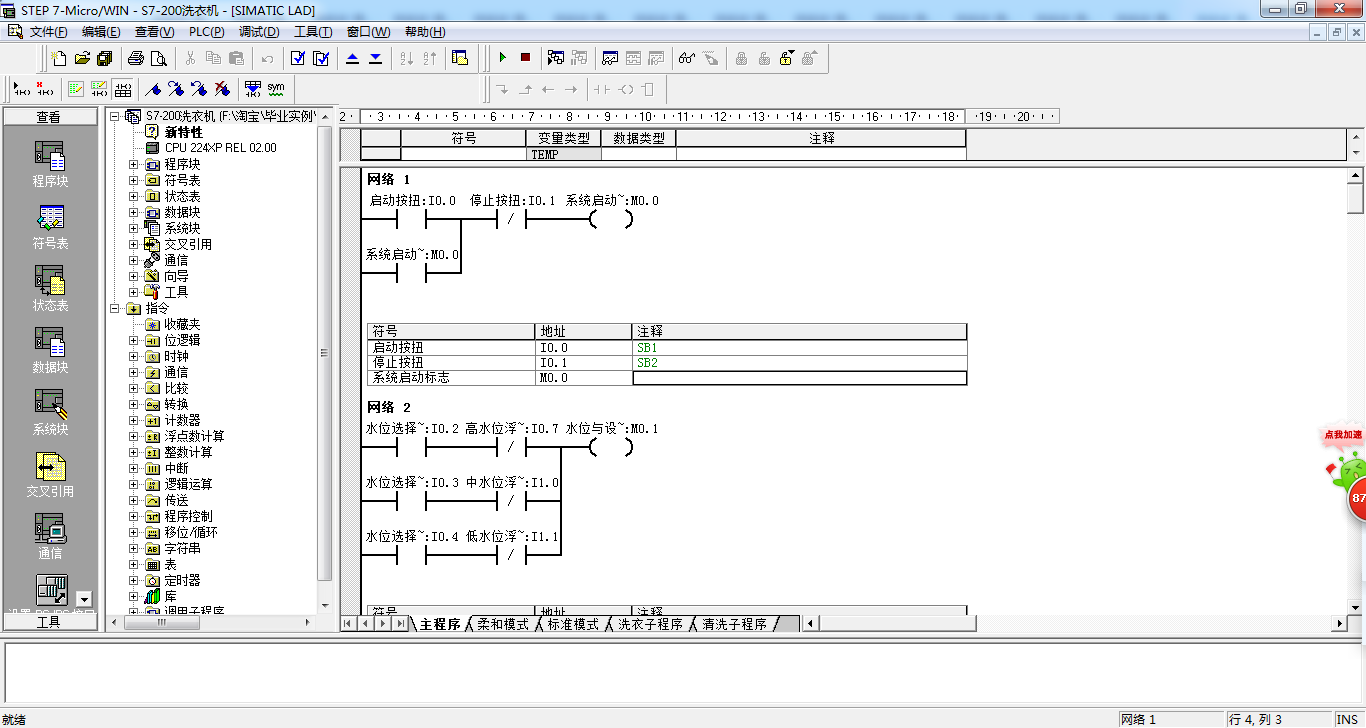The image size is (1366, 728).
Task: Clear all bookmarks with the crossed flag icon
Action: (222, 89)
